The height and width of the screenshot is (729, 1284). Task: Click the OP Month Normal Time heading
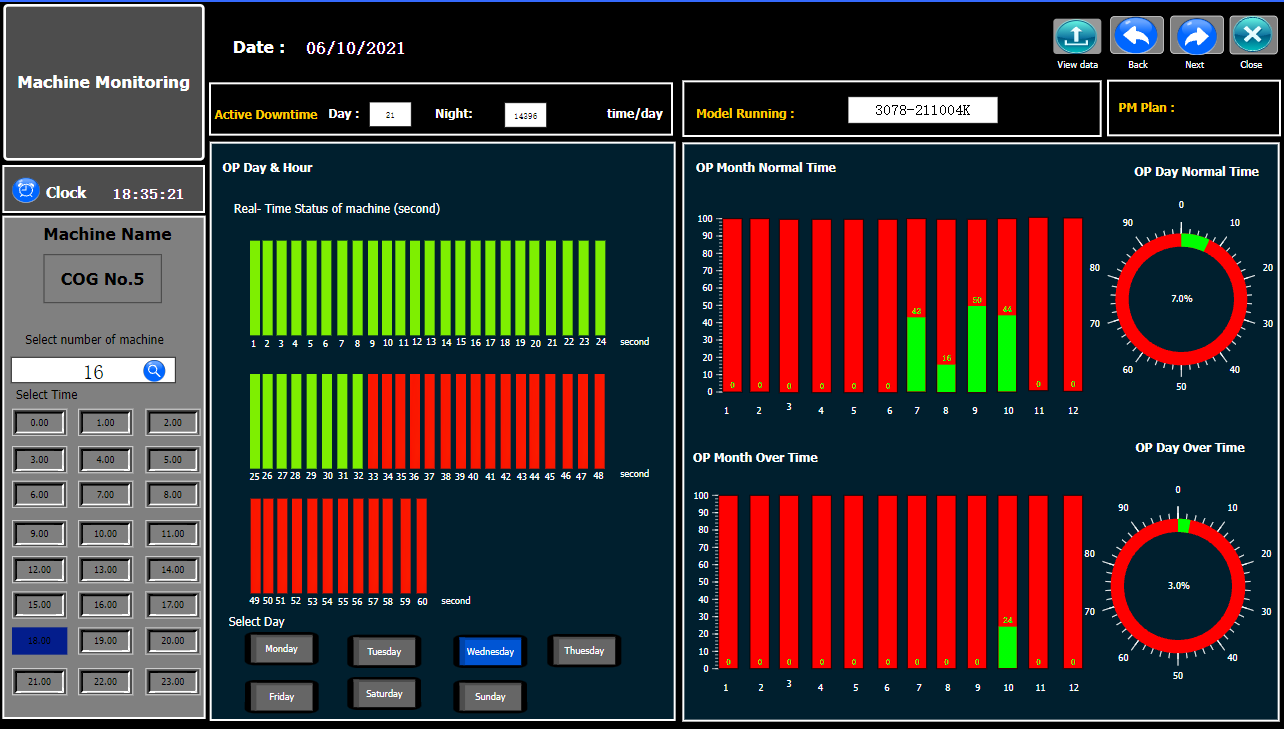766,167
